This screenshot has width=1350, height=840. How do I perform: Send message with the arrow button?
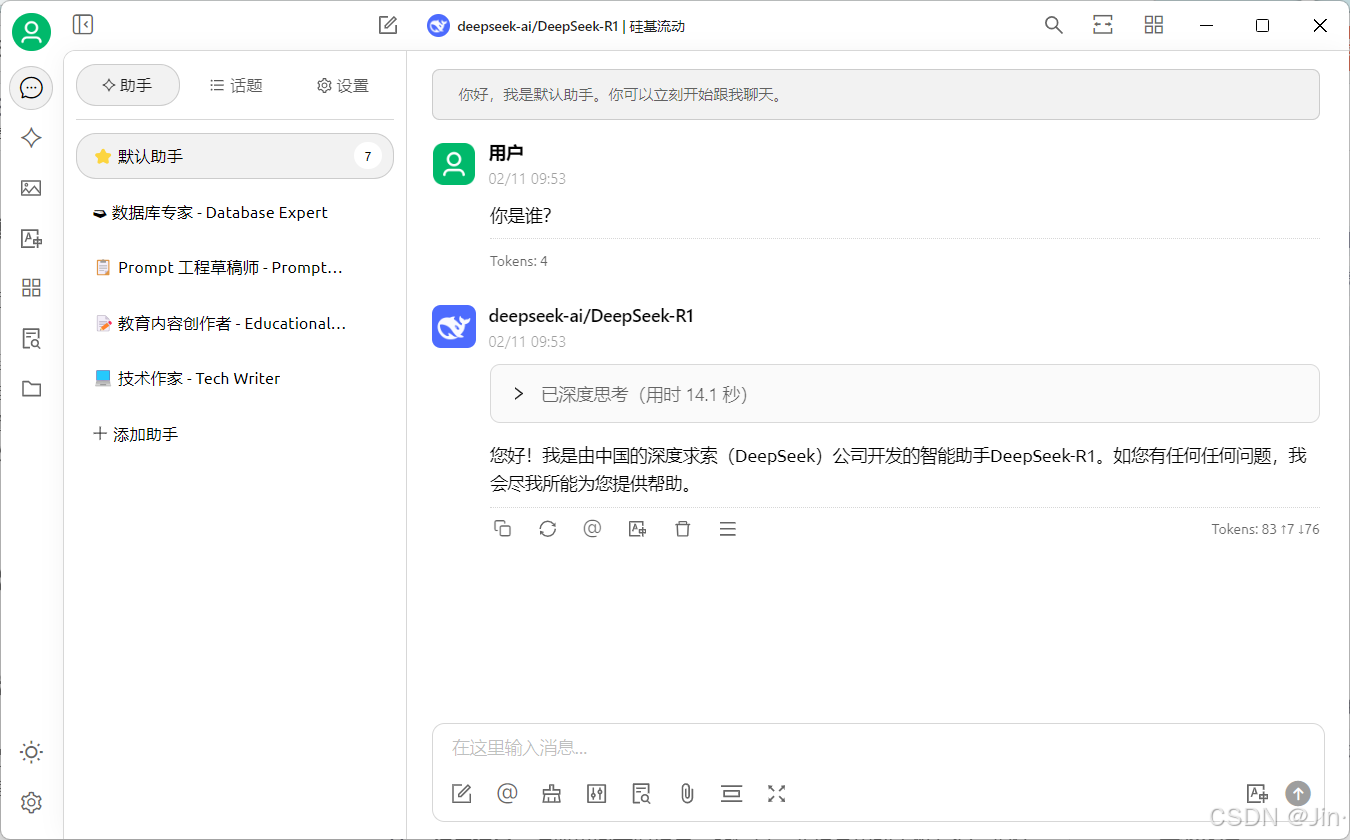(1298, 794)
